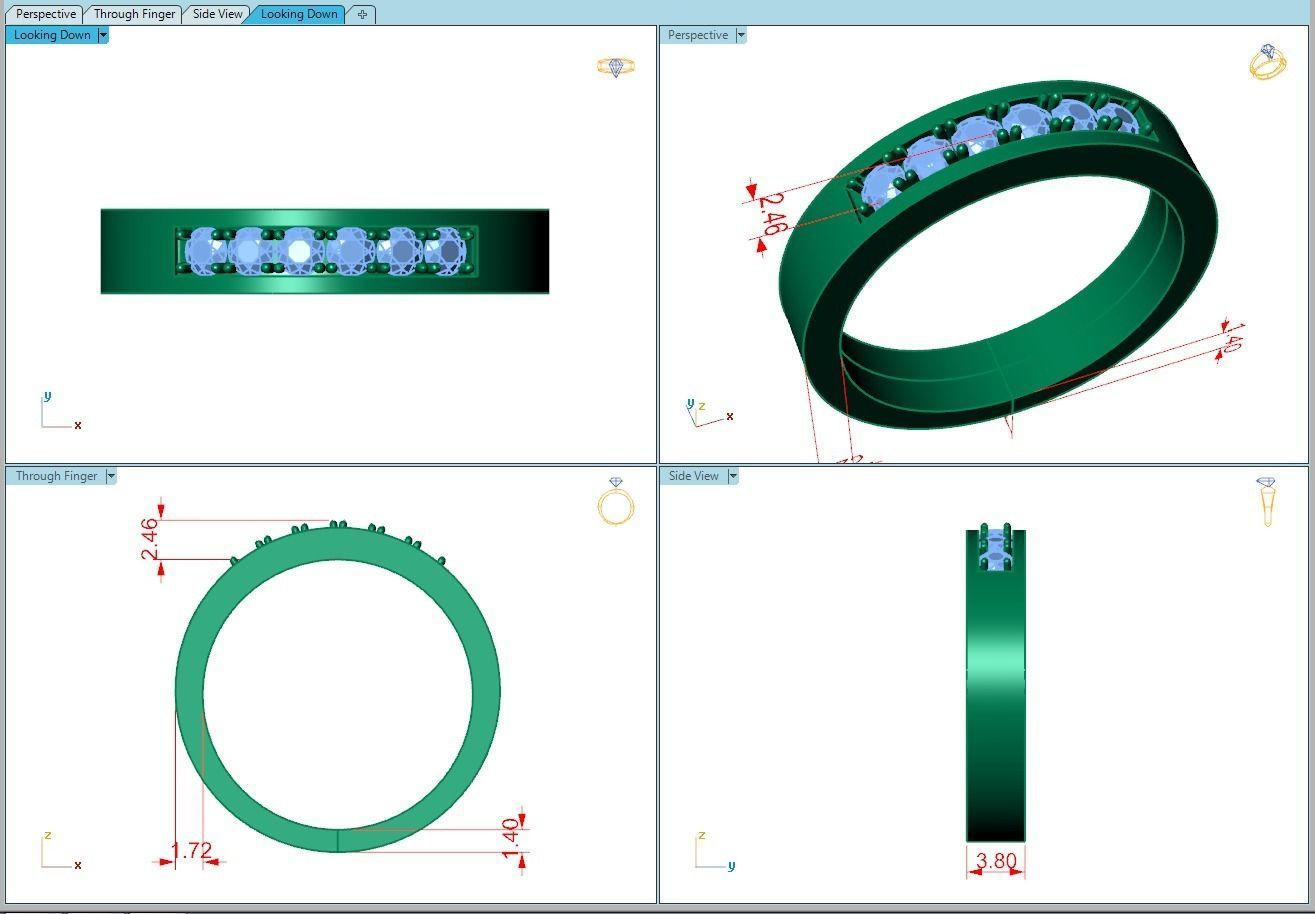This screenshot has width=1315, height=914.
Task: Click the axis indicator in Through Finger viewport
Action: click(60, 851)
